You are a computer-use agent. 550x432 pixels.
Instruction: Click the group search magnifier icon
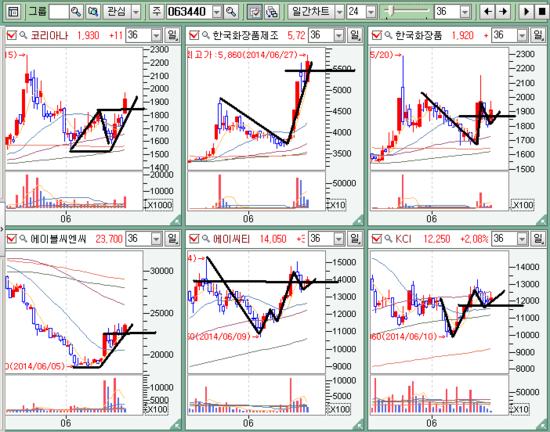click(x=76, y=12)
